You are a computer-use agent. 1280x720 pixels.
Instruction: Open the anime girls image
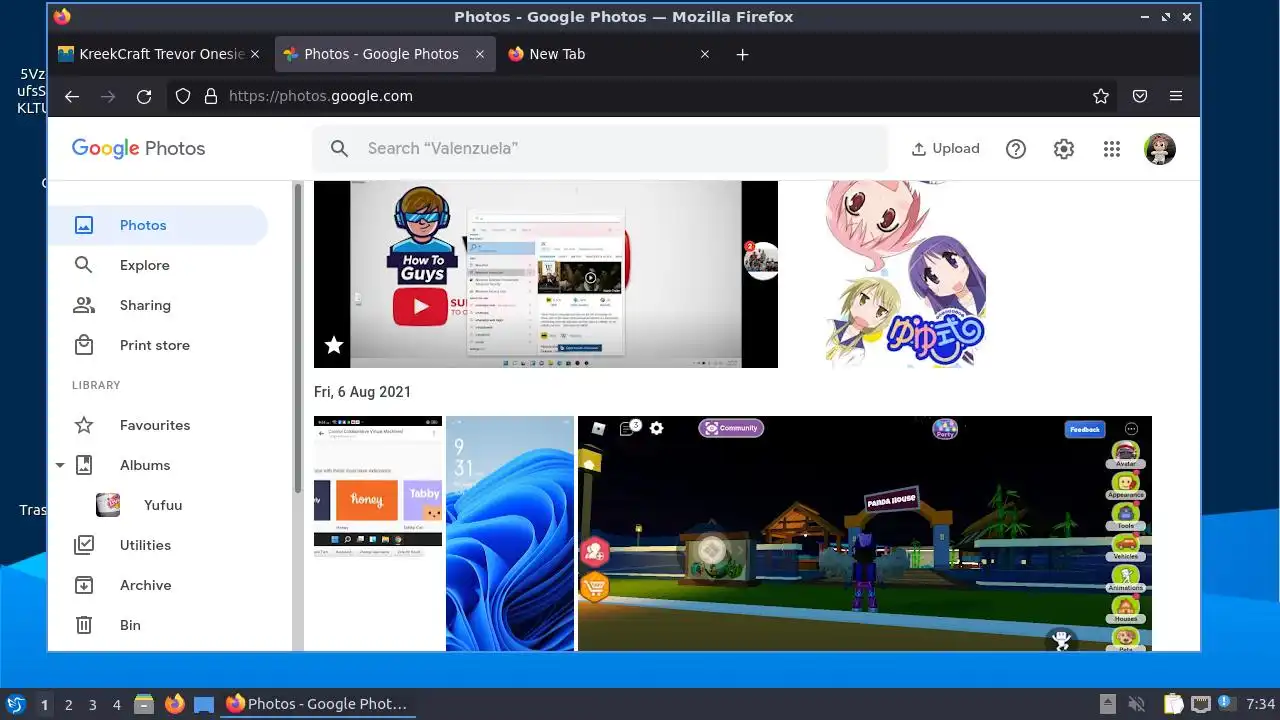tap(906, 274)
